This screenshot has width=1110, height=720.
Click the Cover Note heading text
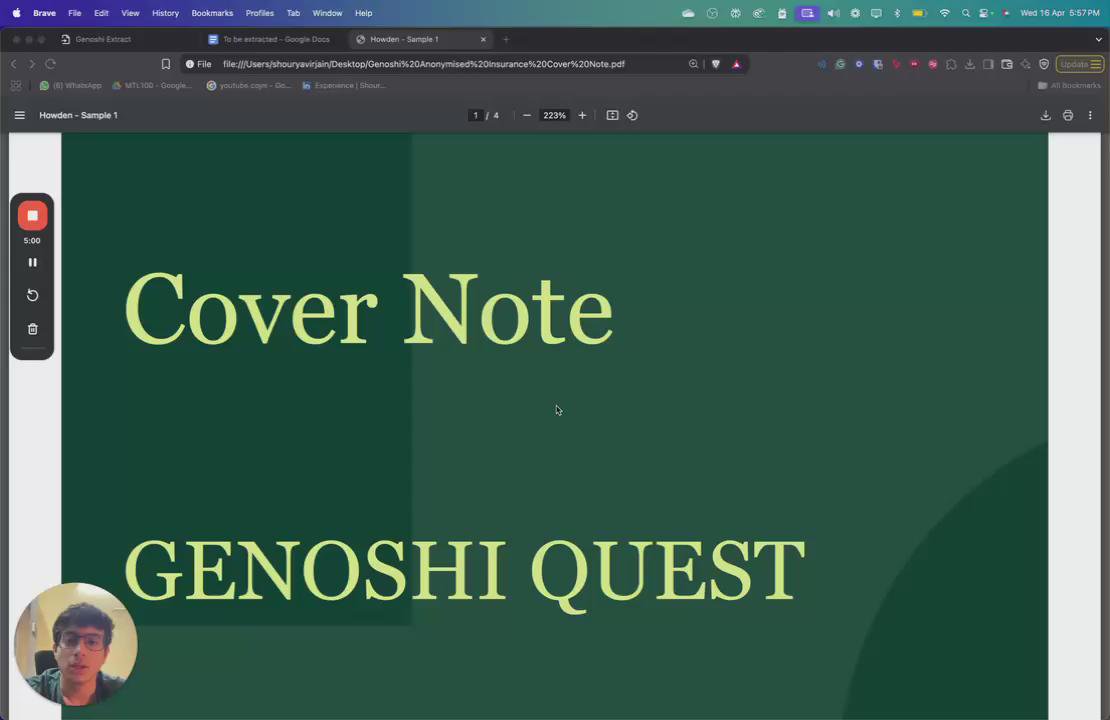click(368, 309)
